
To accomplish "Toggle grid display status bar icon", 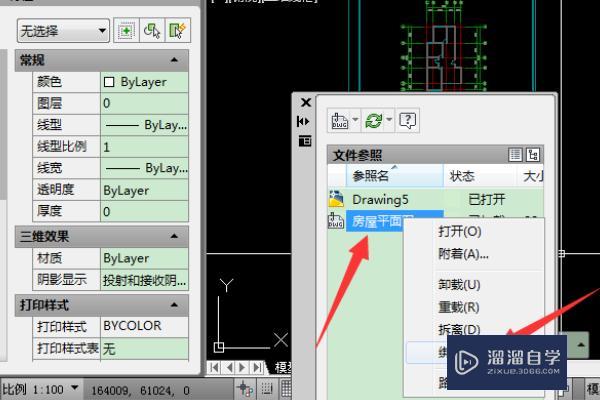I will [x=286, y=389].
